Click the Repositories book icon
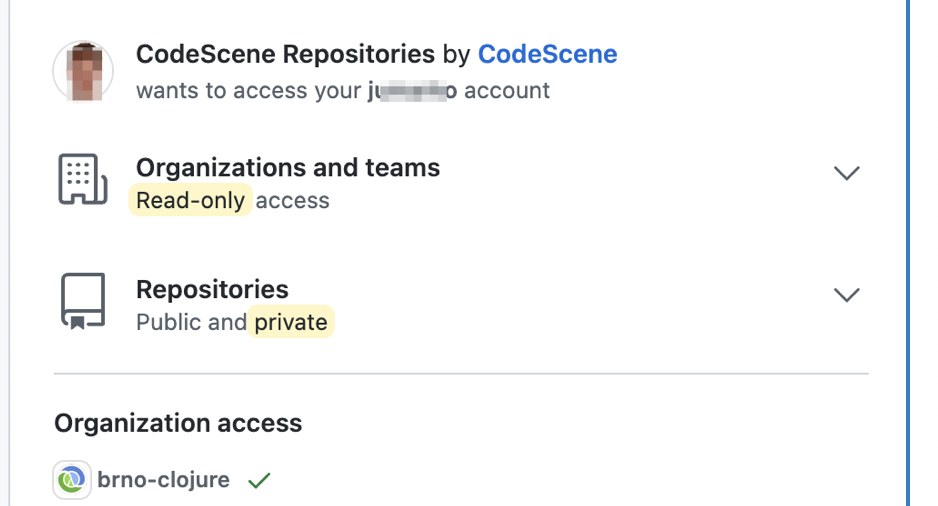 coord(83,301)
